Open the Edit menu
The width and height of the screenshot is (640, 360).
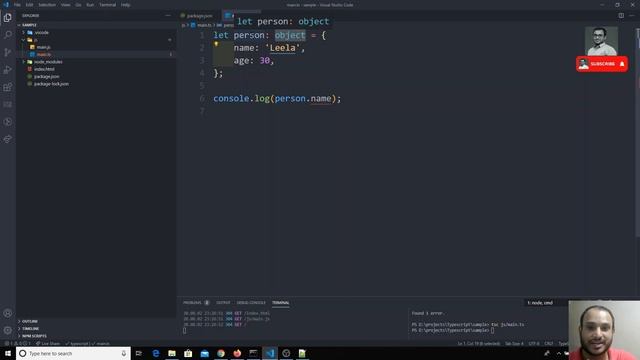[x=29, y=5]
